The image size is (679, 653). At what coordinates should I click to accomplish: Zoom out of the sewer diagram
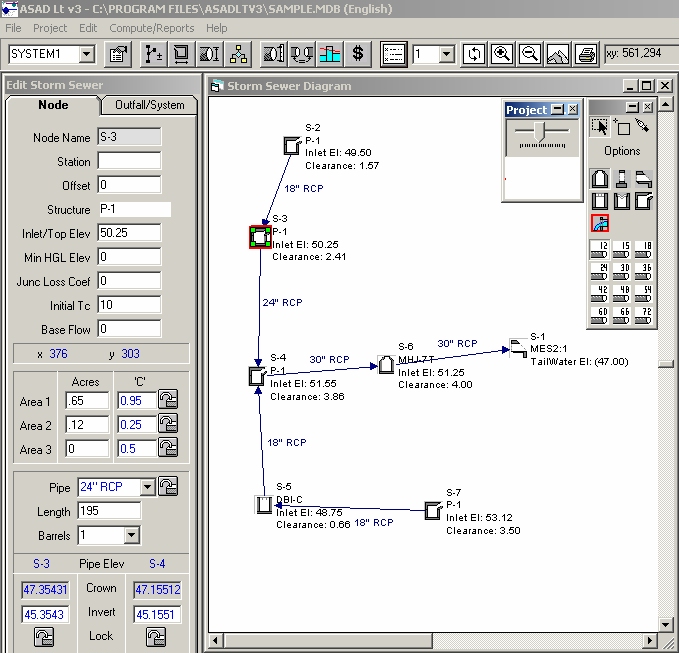click(x=530, y=54)
